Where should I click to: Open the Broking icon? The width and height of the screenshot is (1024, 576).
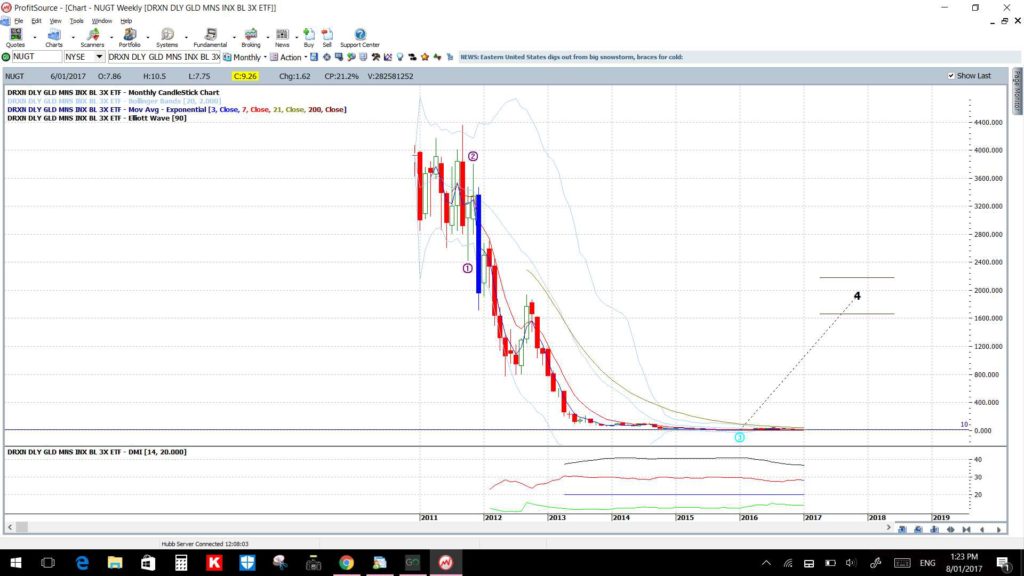(251, 38)
